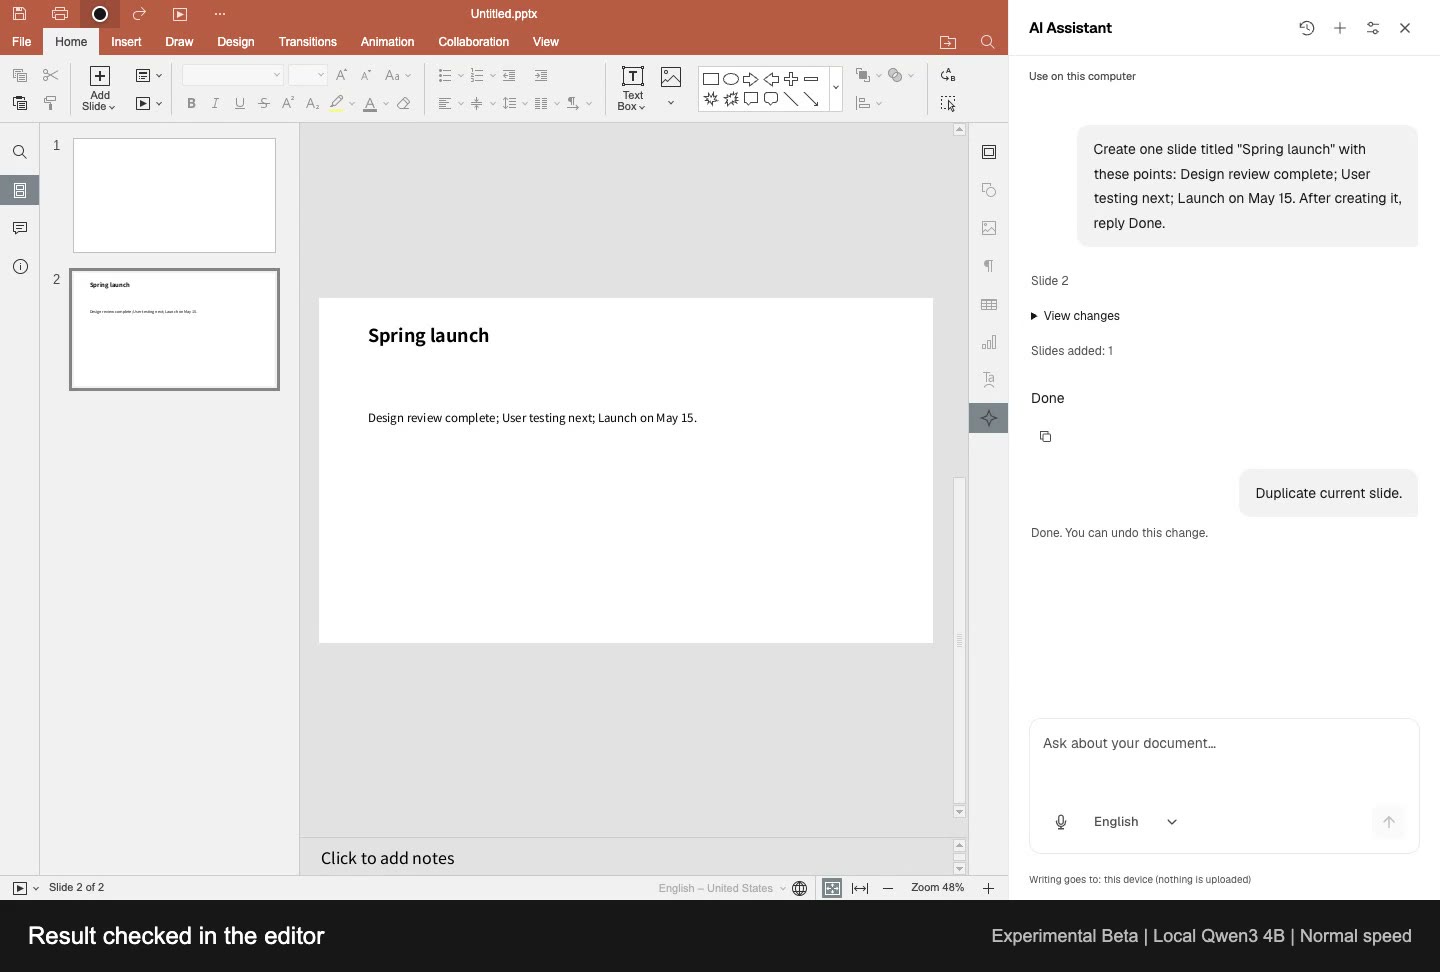The width and height of the screenshot is (1440, 972).
Task: Toggle Fit to width in the status bar
Action: click(860, 888)
